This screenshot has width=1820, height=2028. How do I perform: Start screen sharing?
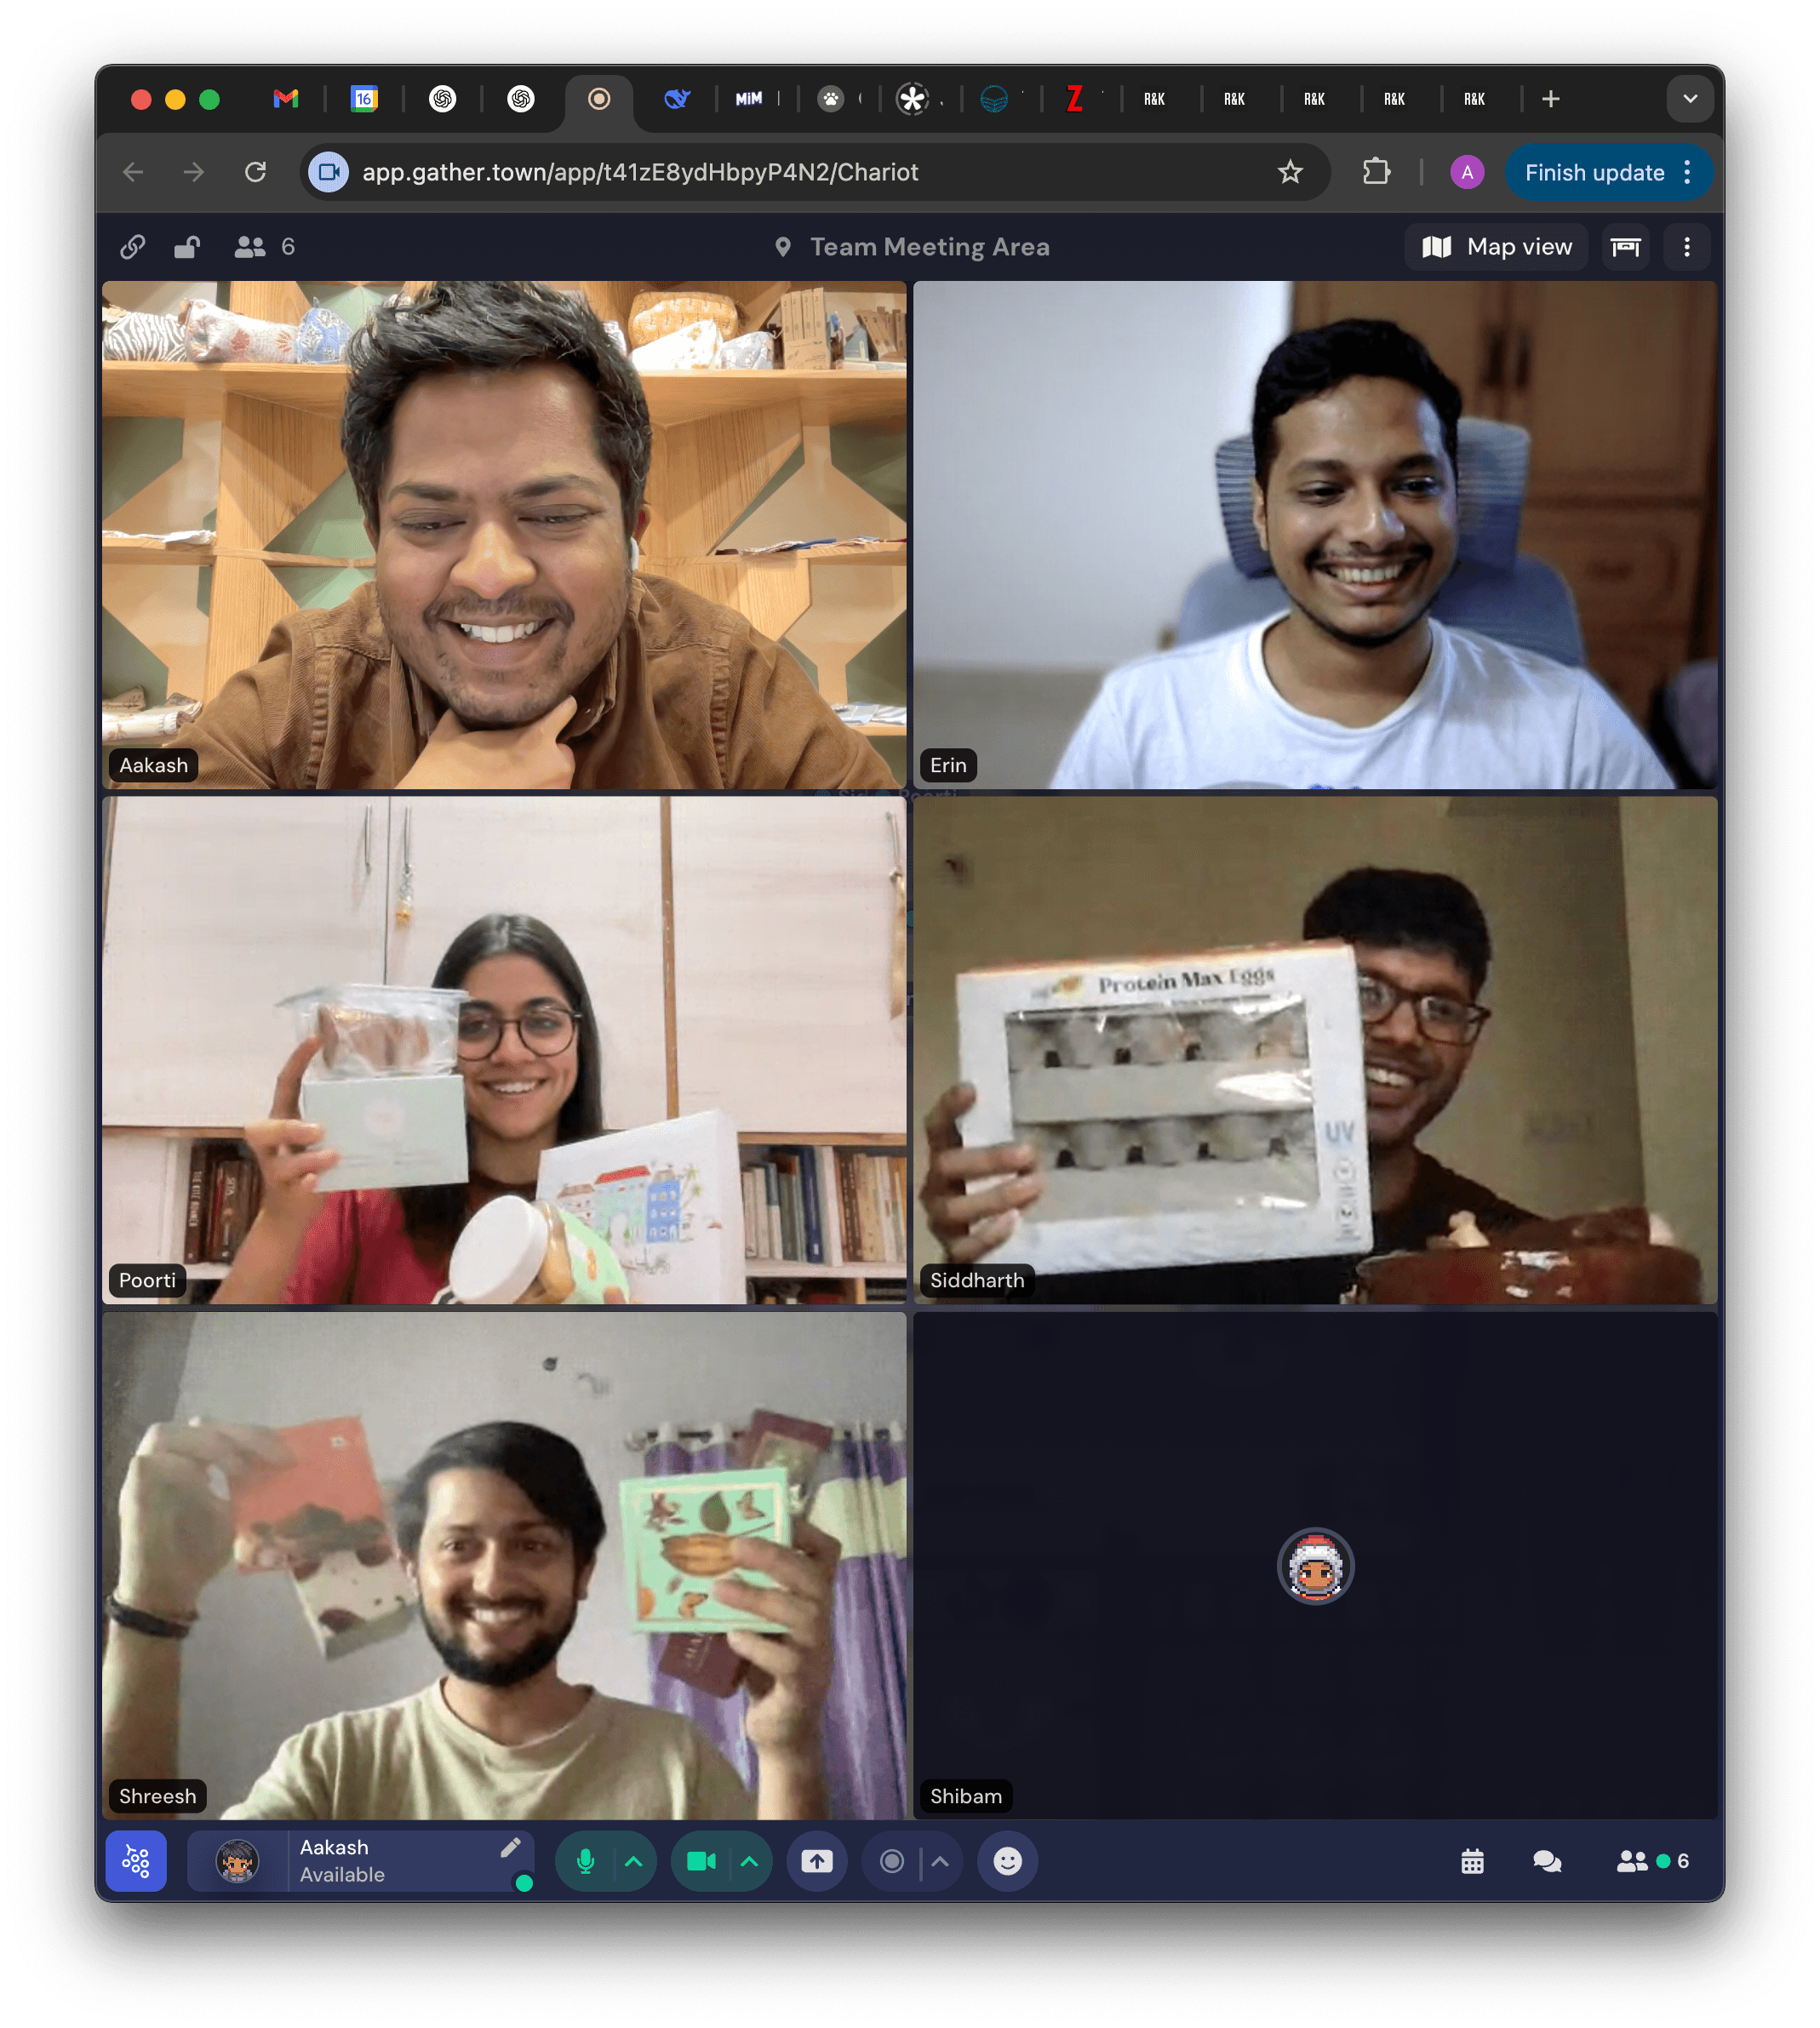pos(817,1861)
